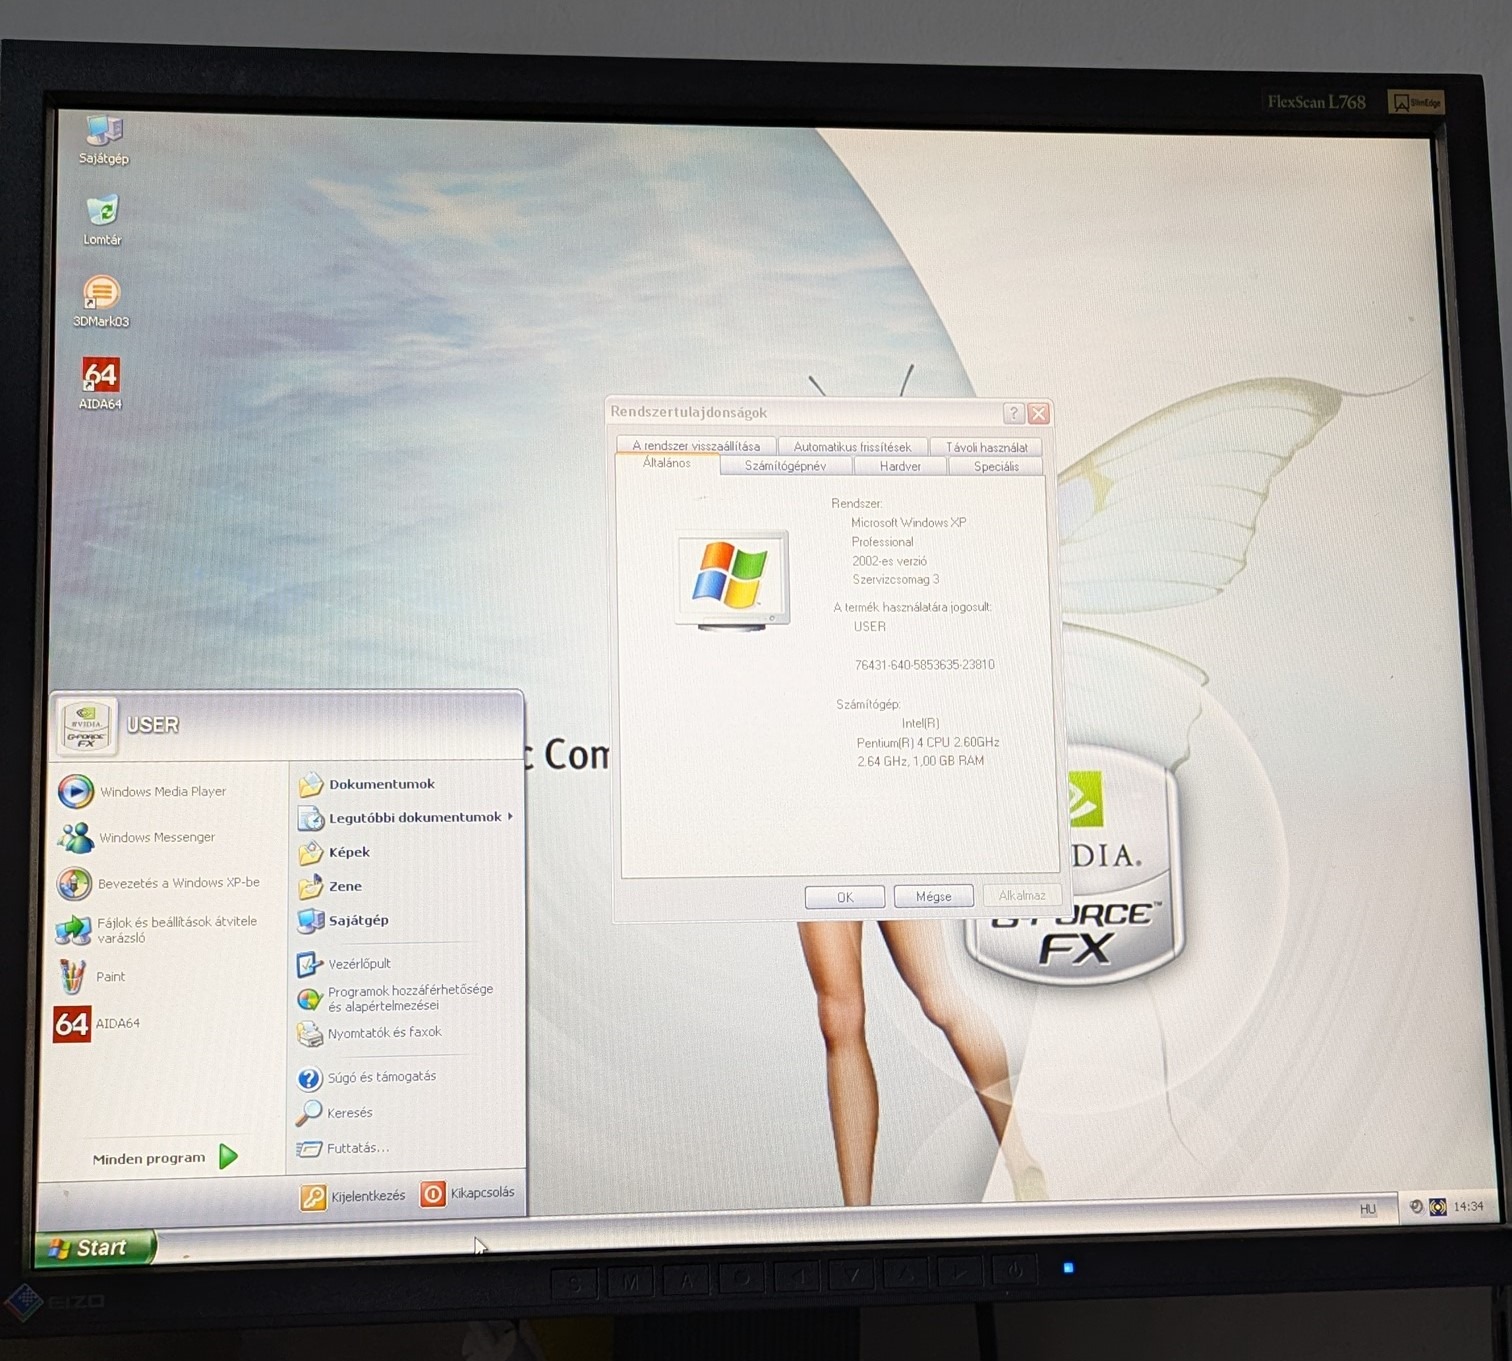Open the Lomtár recycle bin icon

pyautogui.click(x=102, y=220)
